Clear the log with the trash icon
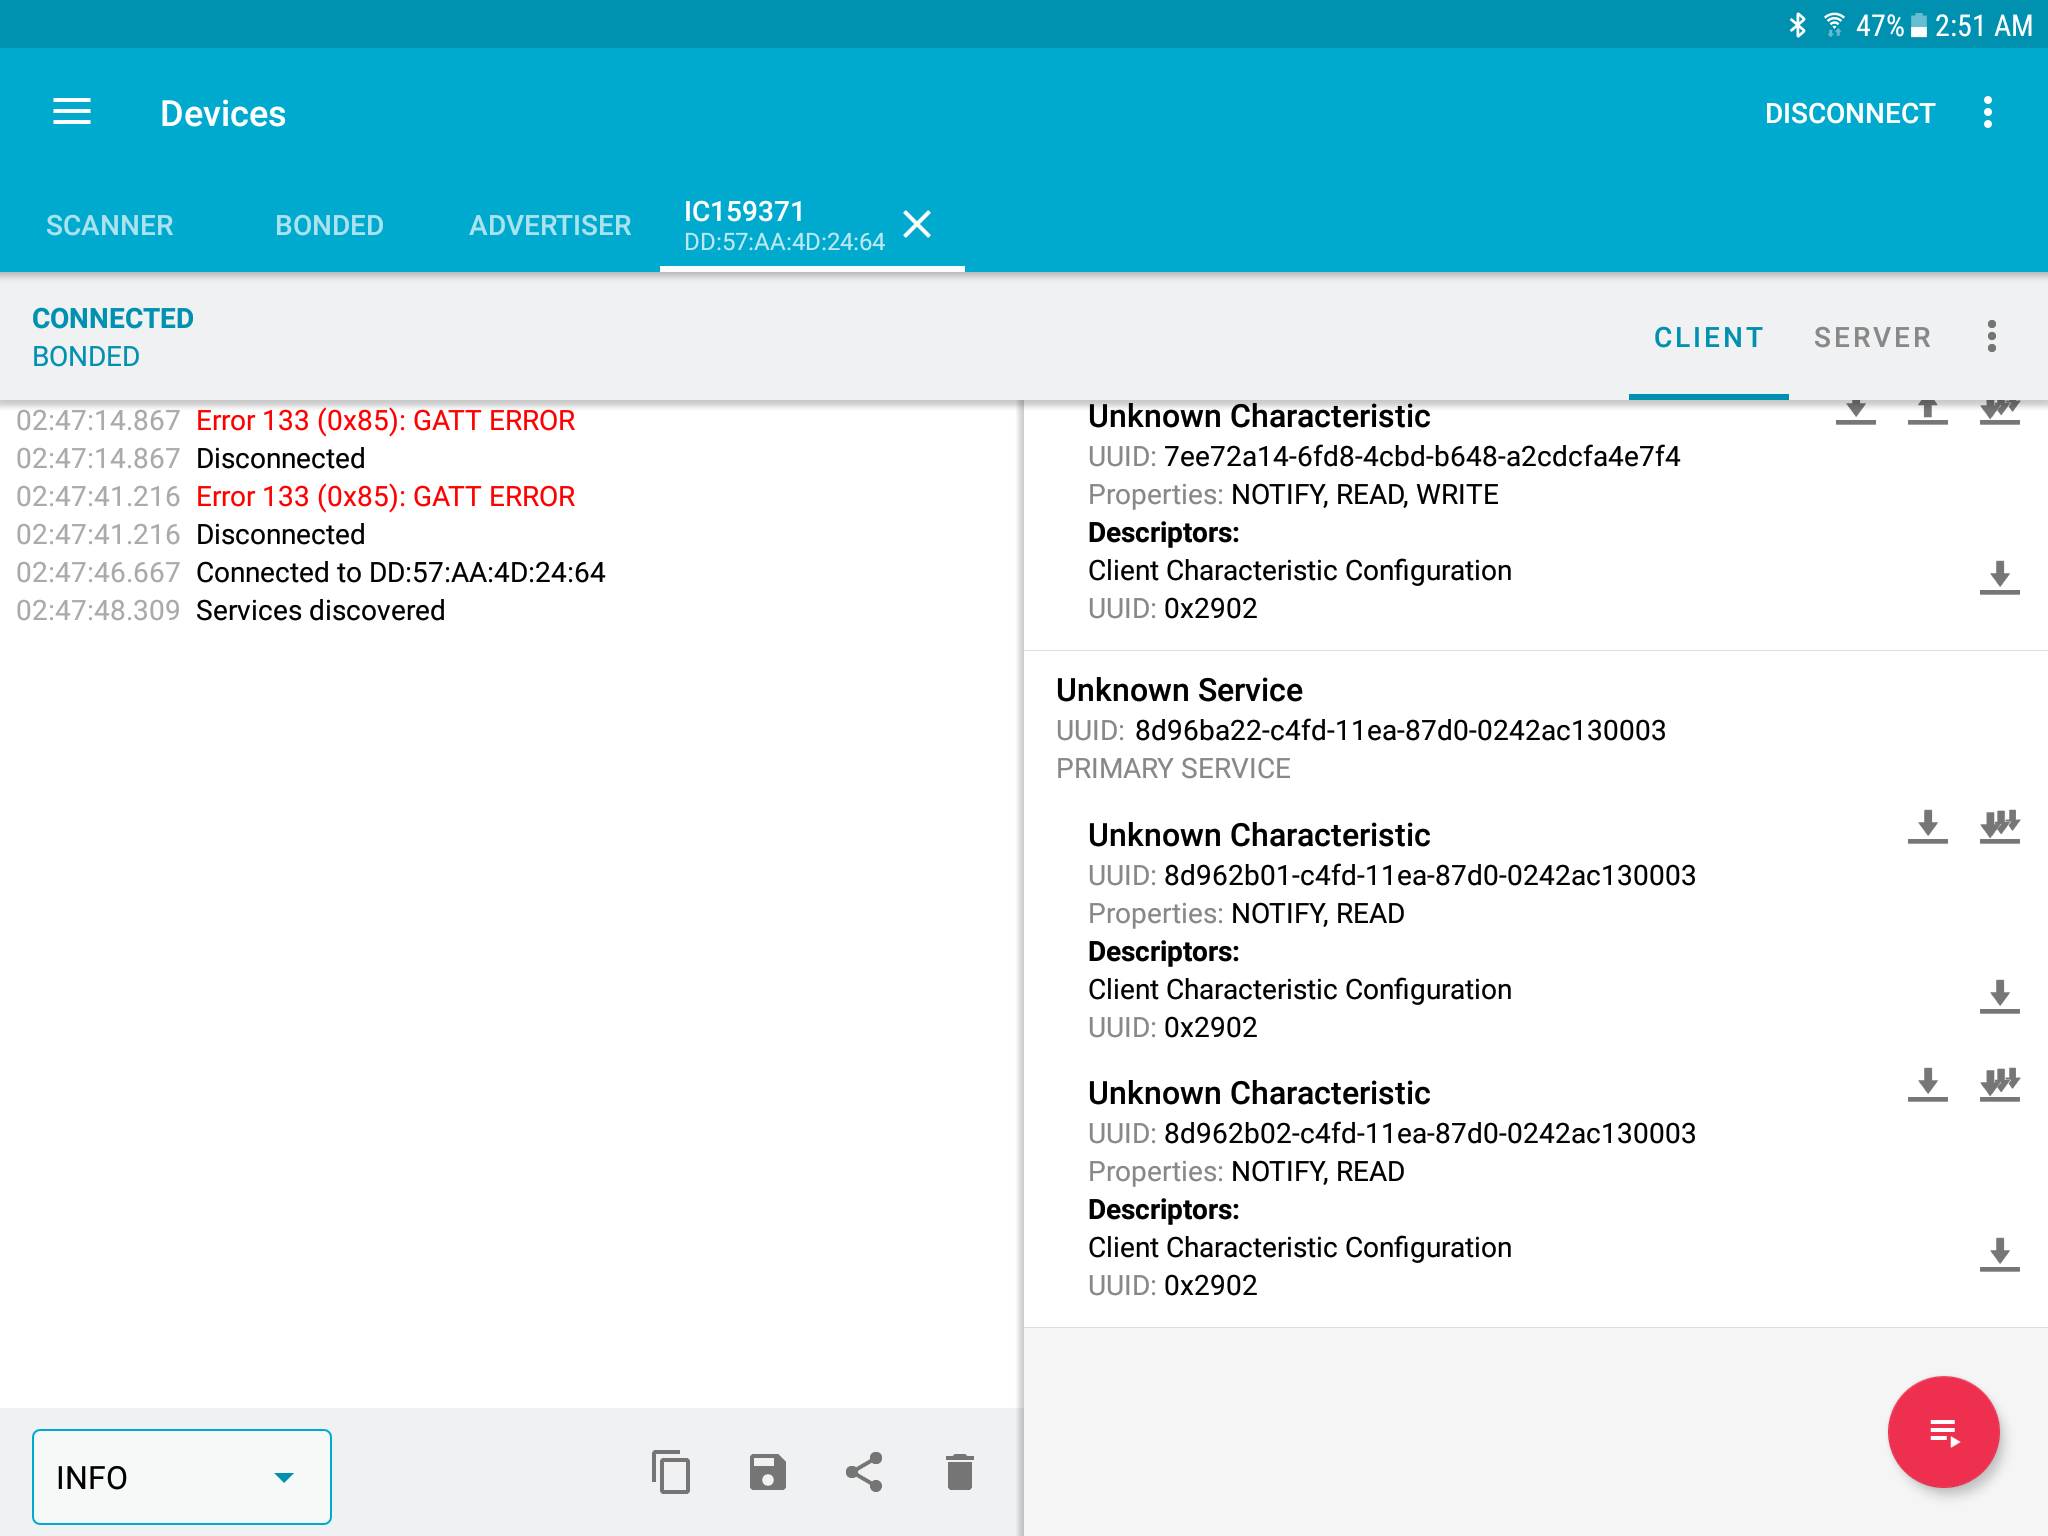Viewport: 2048px width, 1536px height. (x=958, y=1473)
